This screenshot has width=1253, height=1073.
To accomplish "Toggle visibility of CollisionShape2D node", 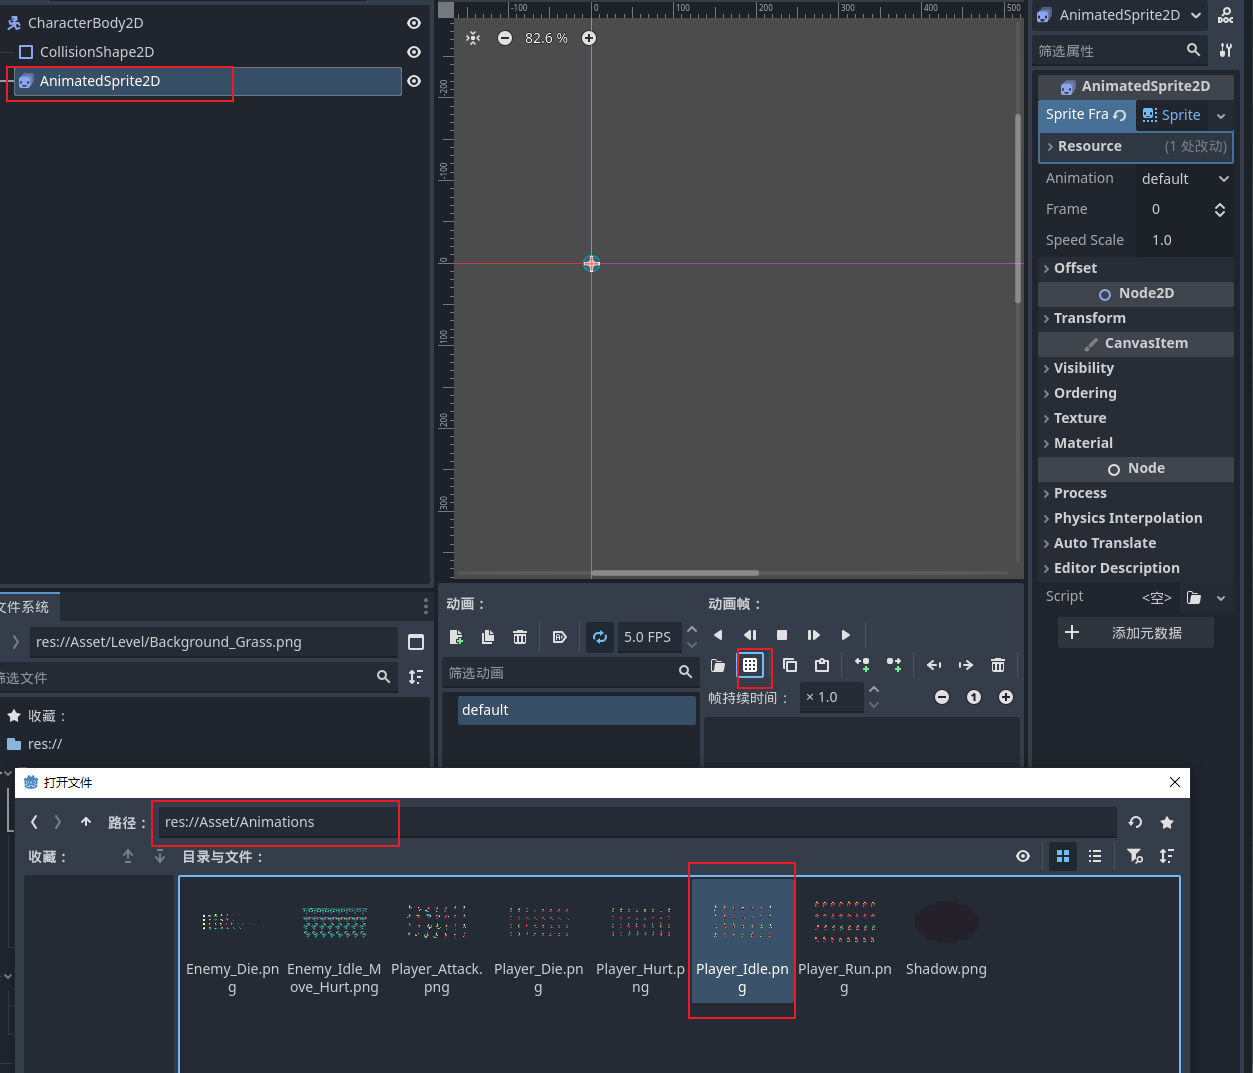I will point(414,52).
